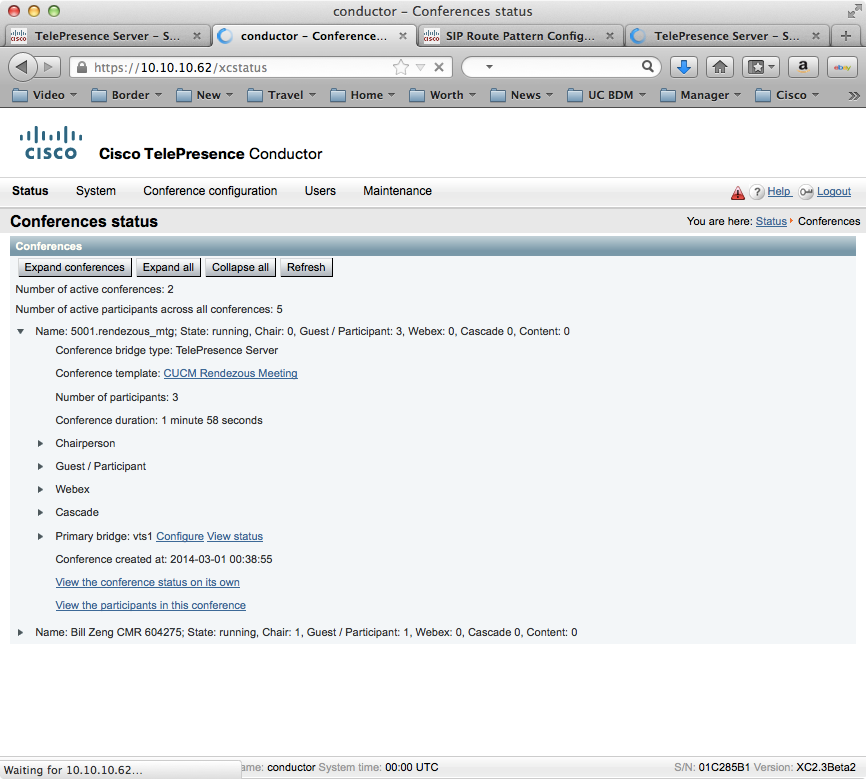
Task: Toggle full-screen window icon in the title bar
Action: click(x=854, y=11)
